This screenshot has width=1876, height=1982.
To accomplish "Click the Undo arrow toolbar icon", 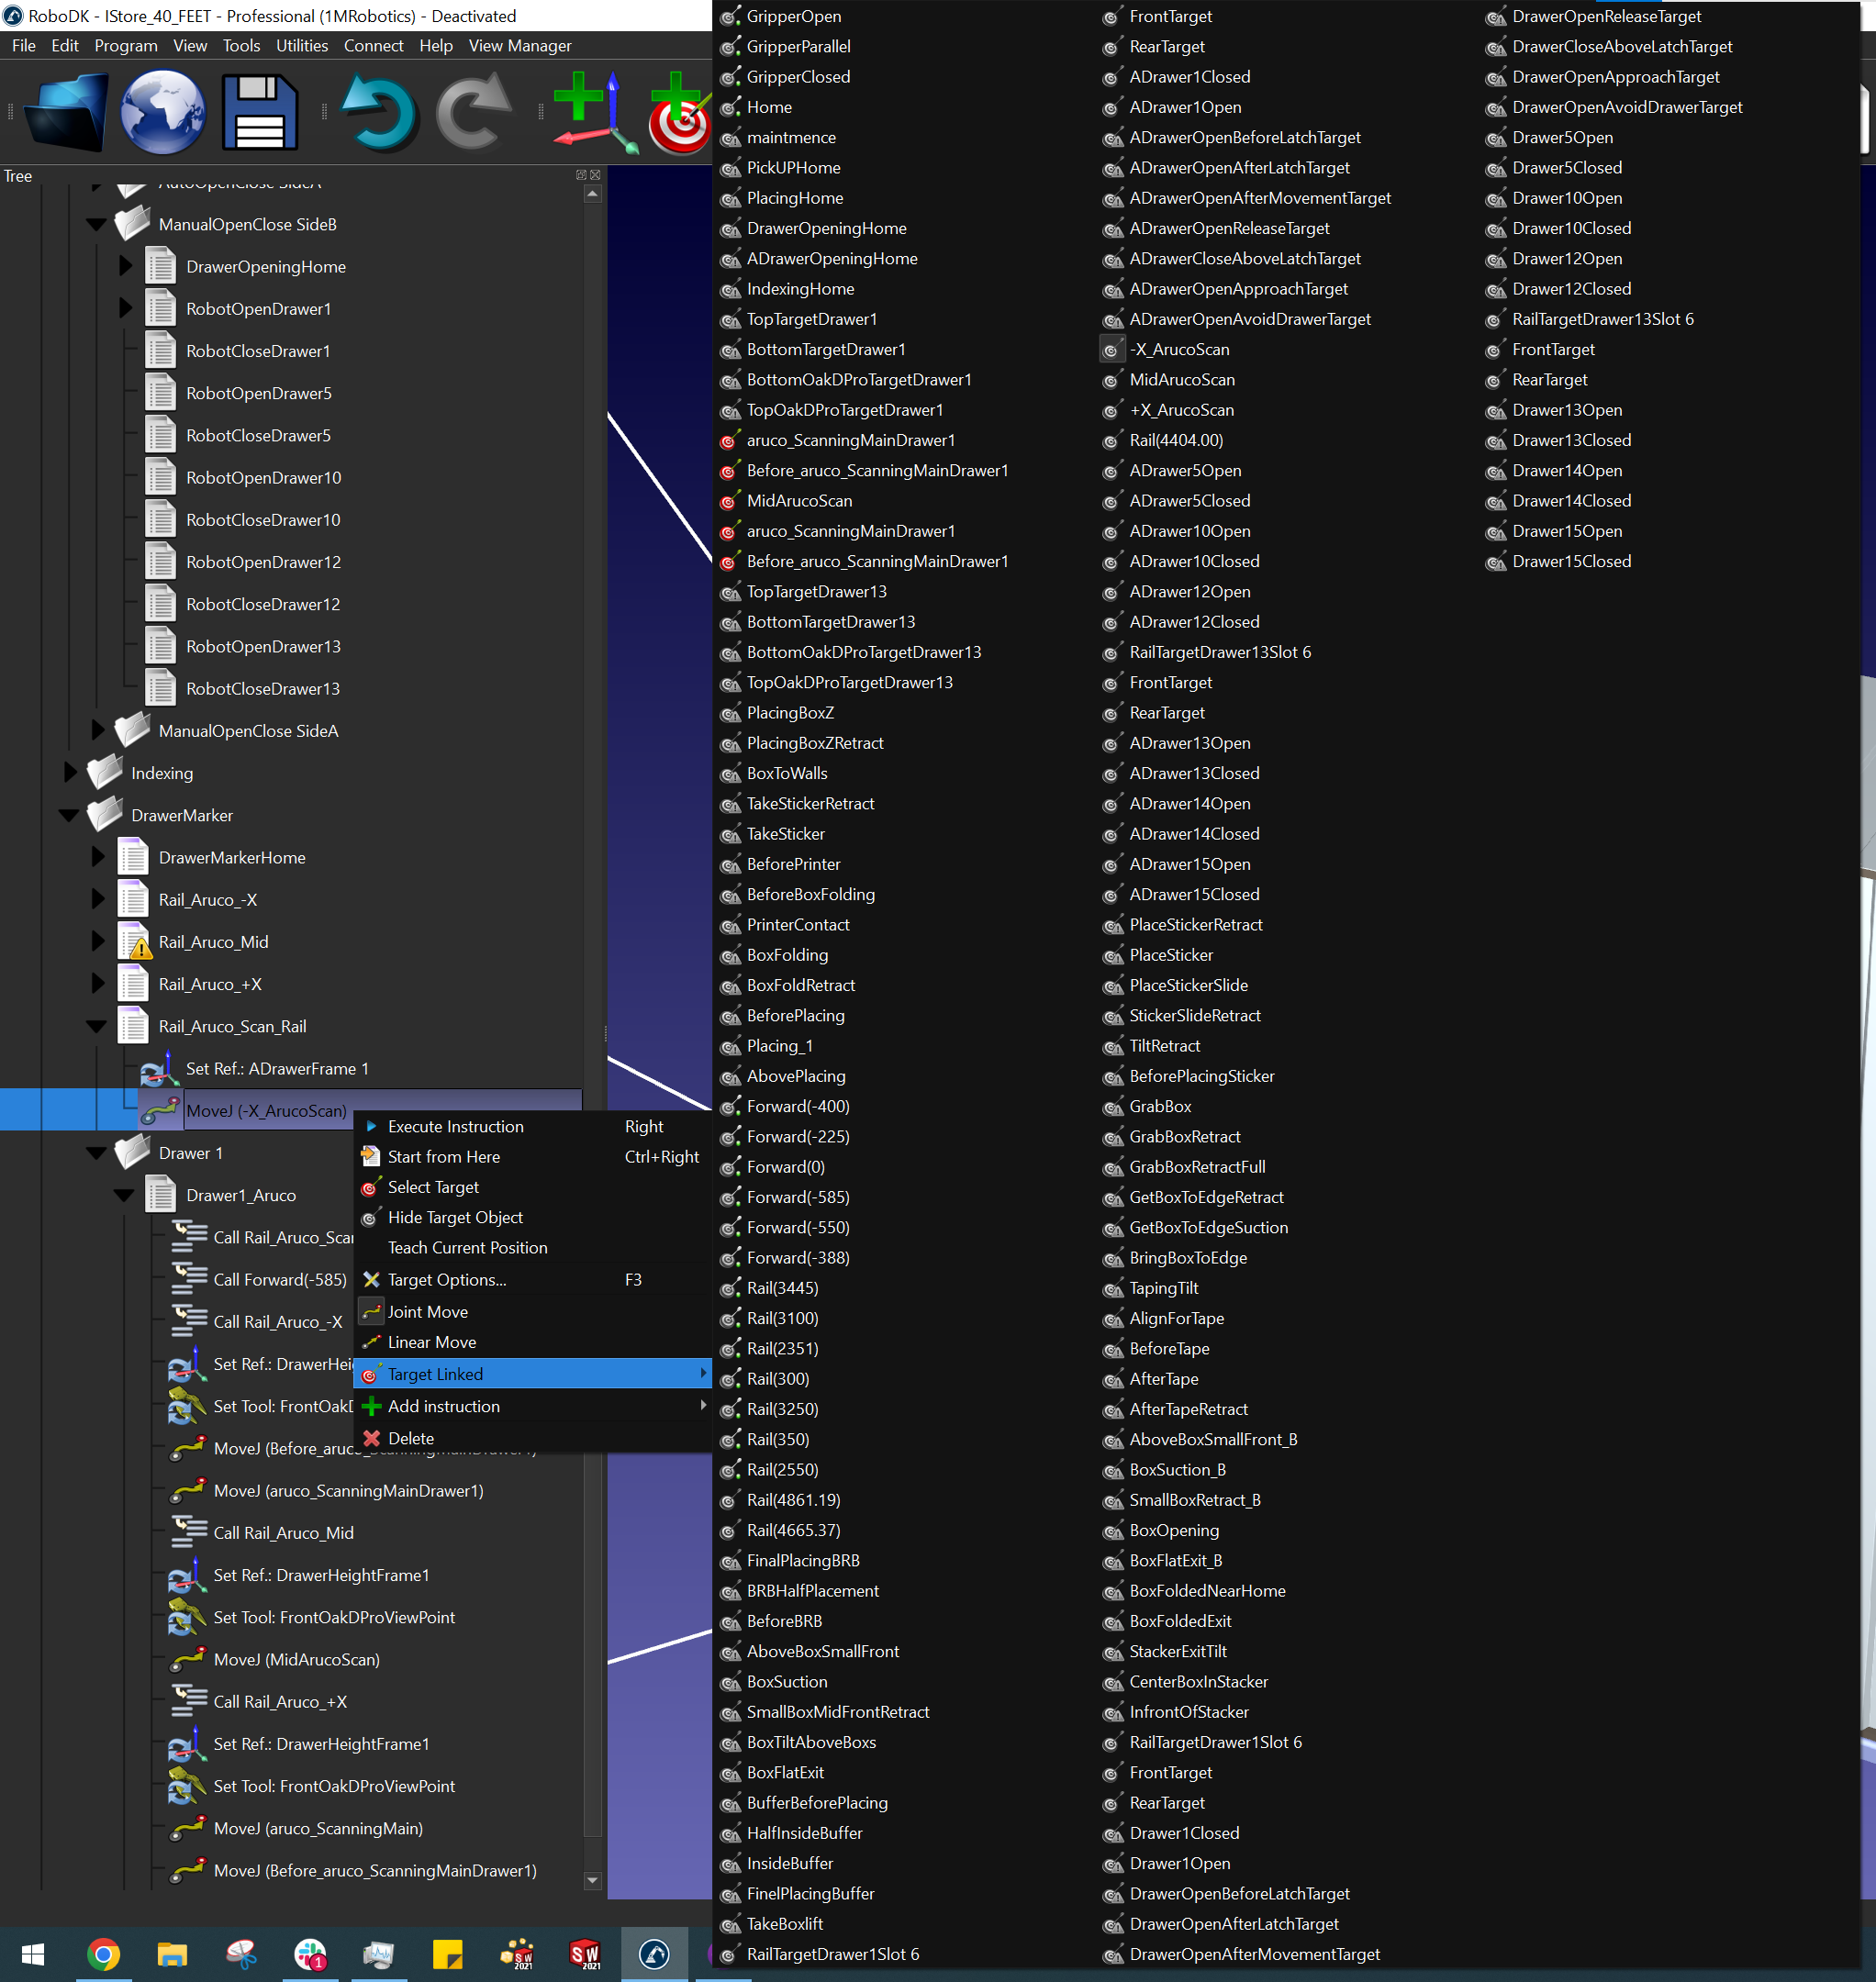I will [379, 112].
